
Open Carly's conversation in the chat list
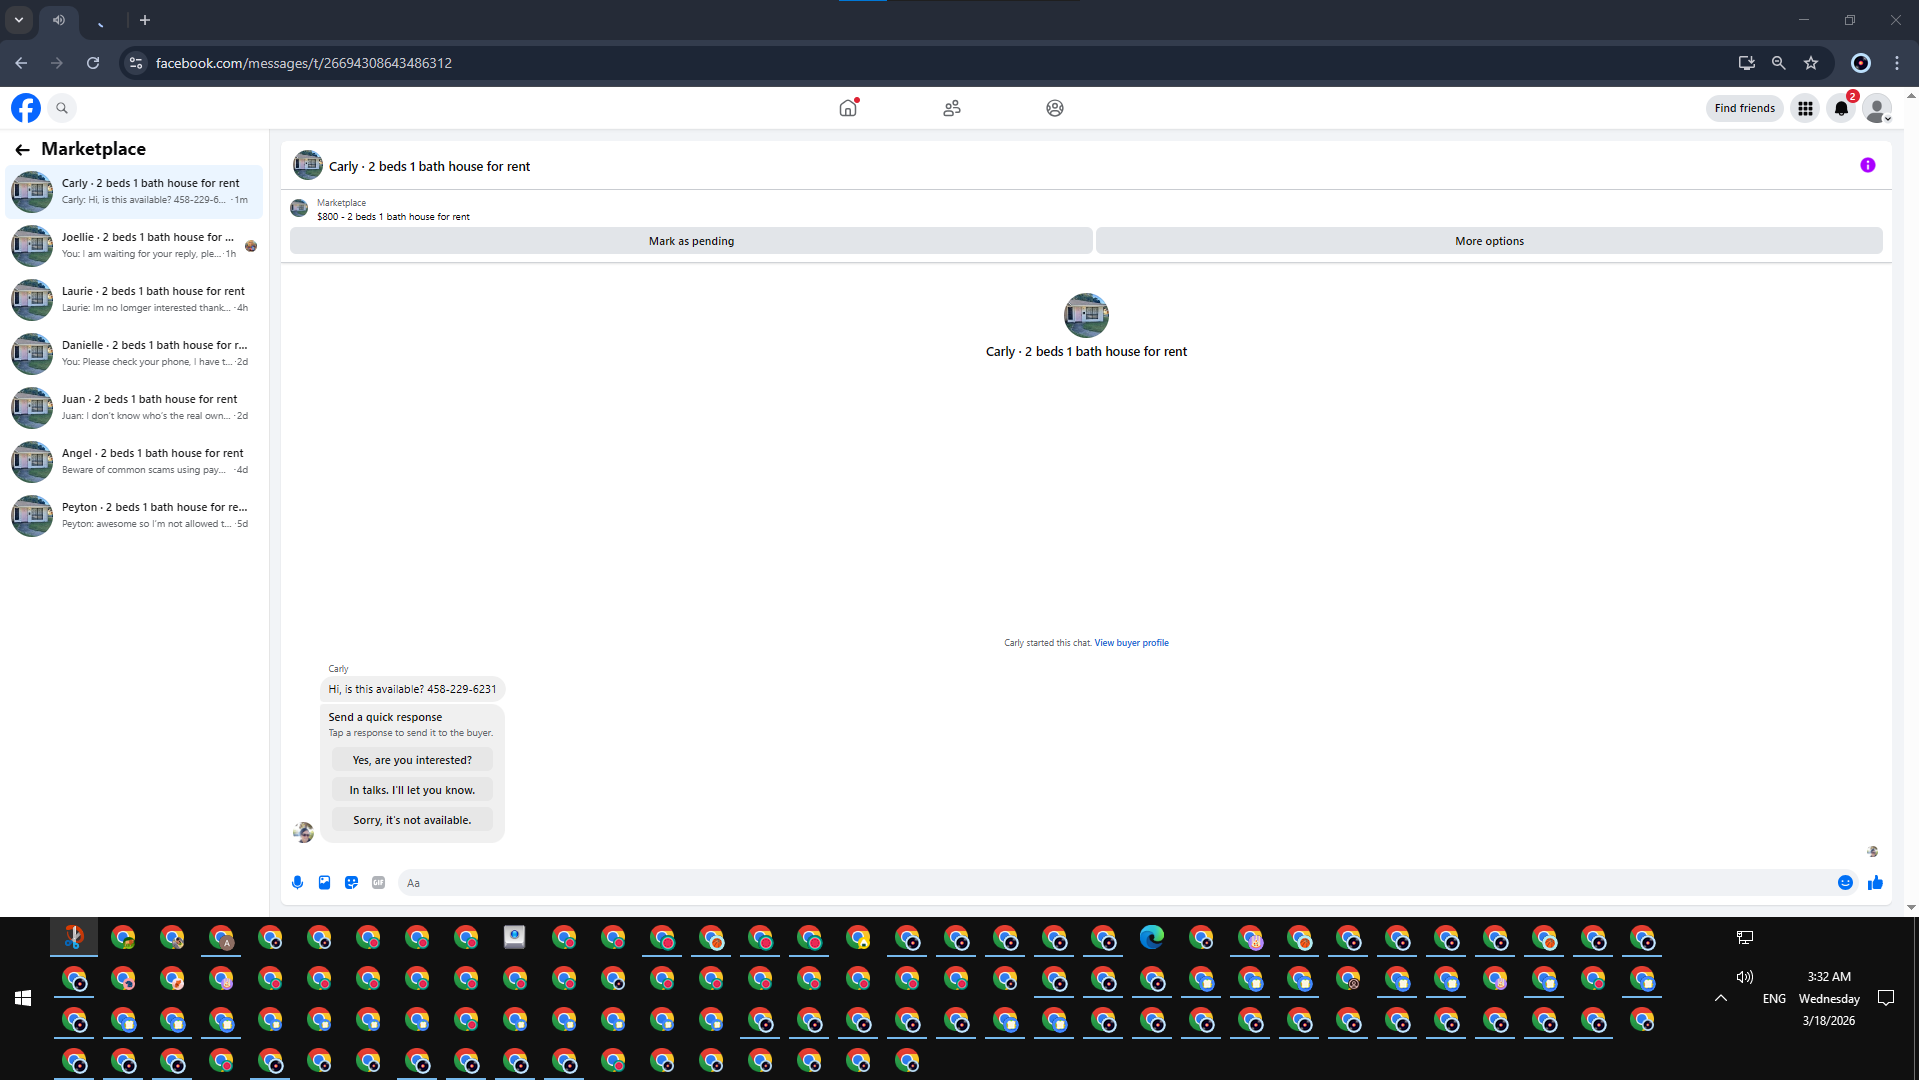(x=134, y=191)
